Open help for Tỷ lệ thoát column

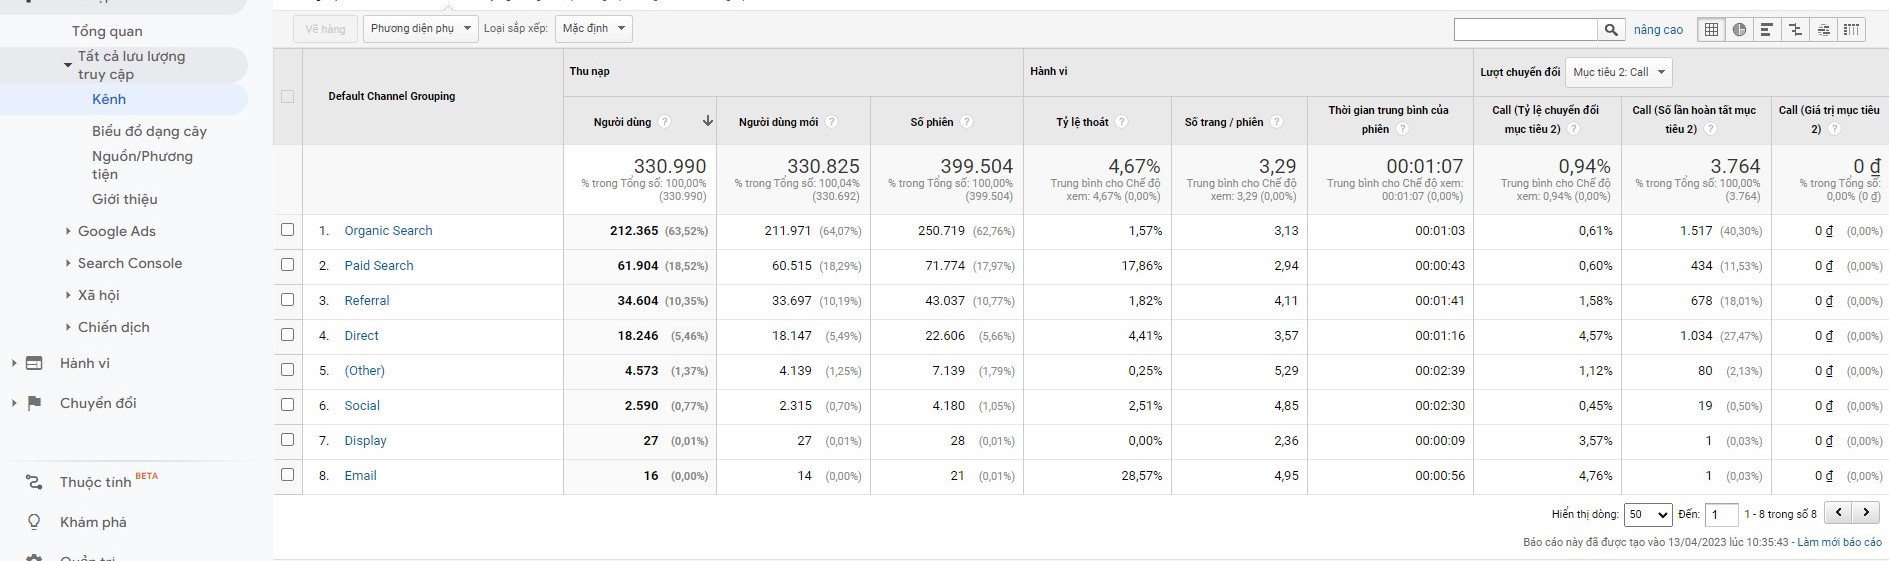click(1121, 122)
